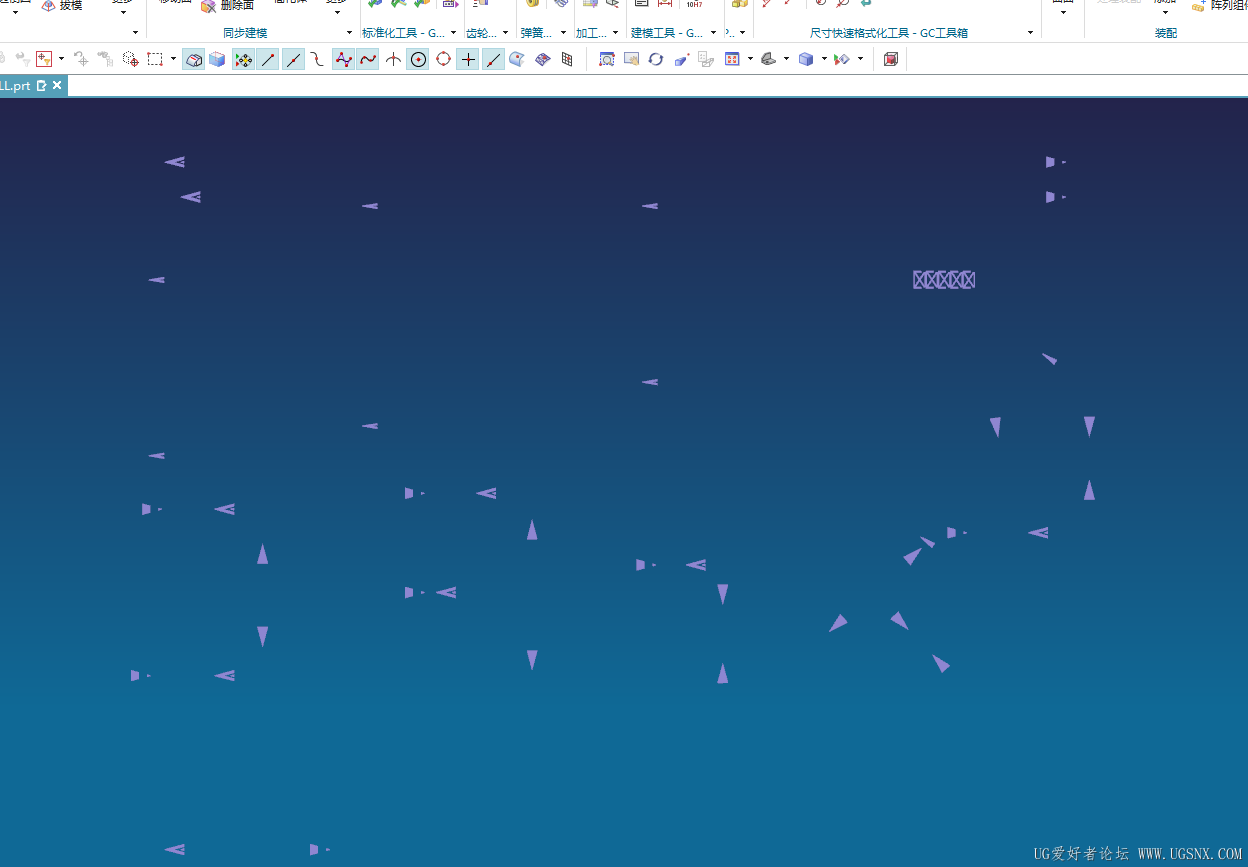This screenshot has width=1248, height=867.
Task: Click the 建模工具 group label
Action: [667, 33]
